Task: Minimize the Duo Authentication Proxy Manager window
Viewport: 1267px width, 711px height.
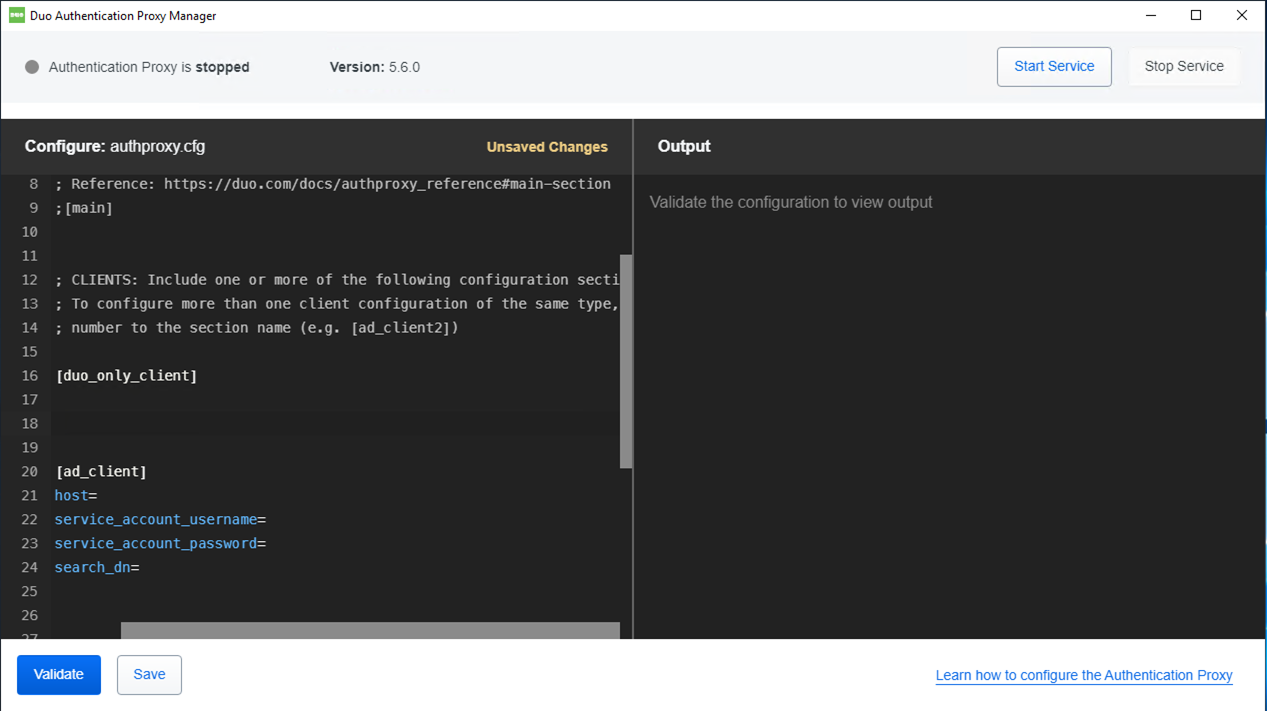Action: 1151,16
